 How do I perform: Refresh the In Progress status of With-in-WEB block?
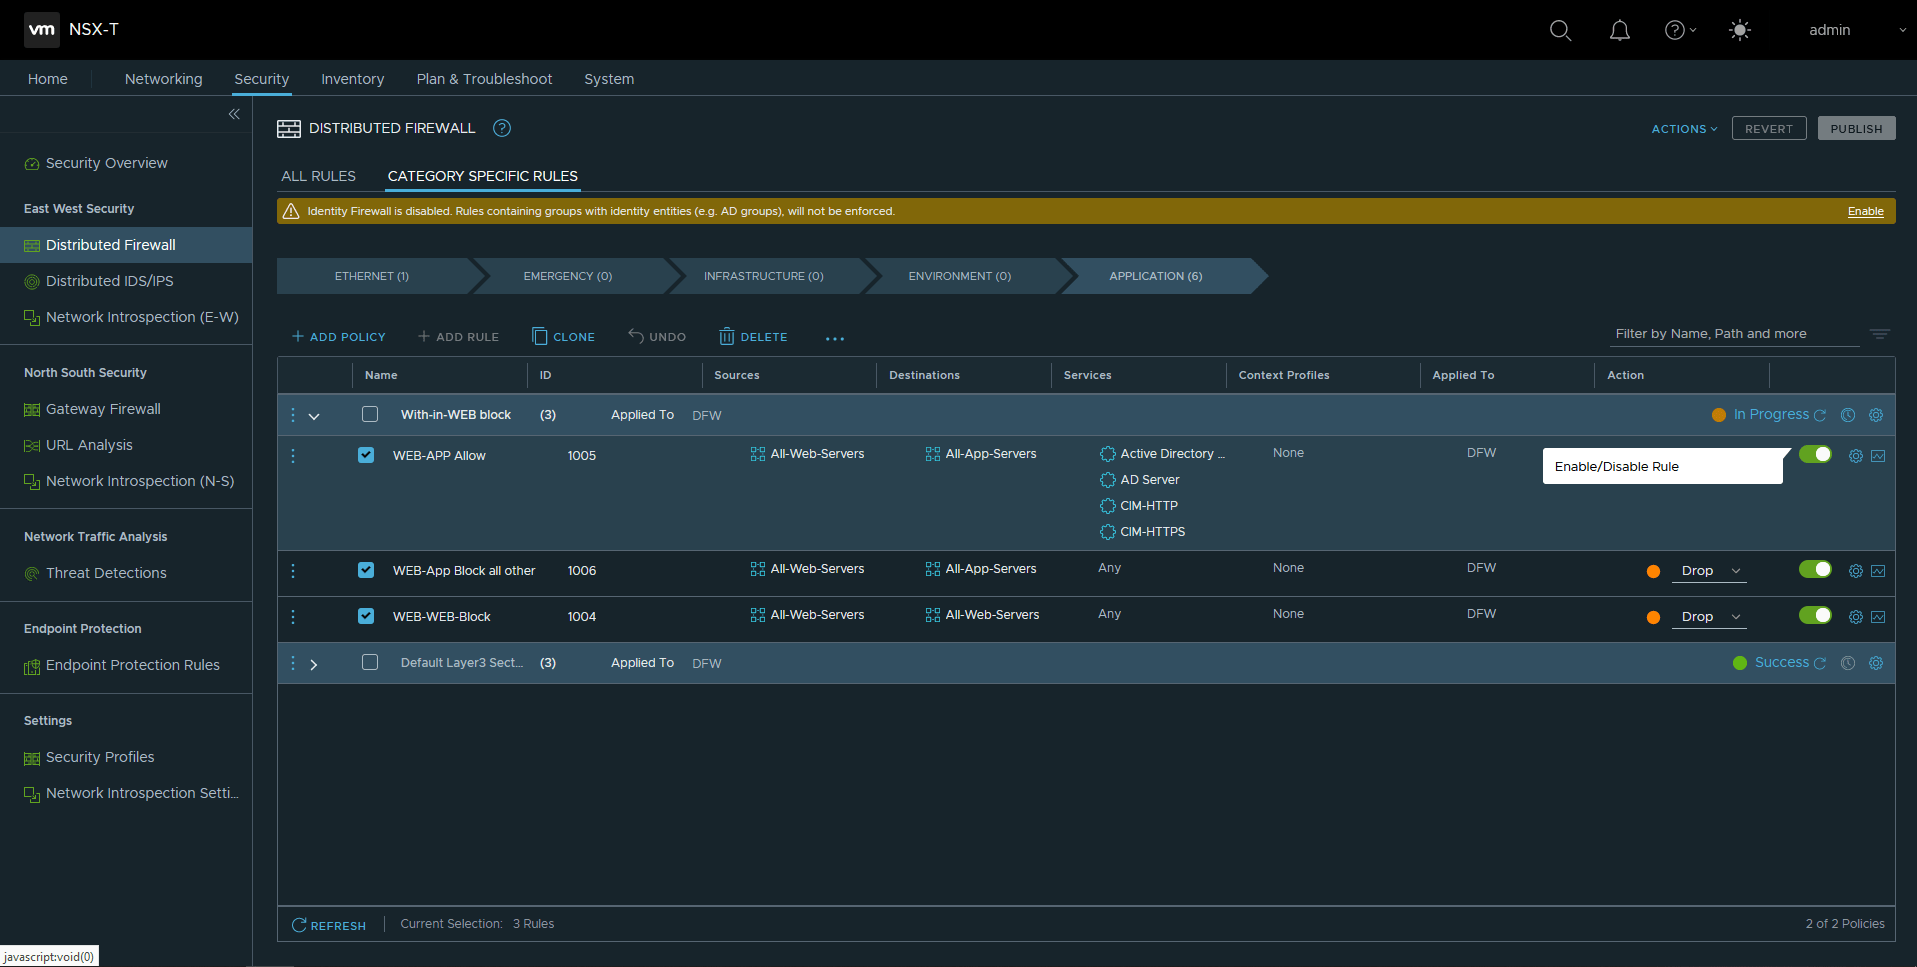(1820, 415)
